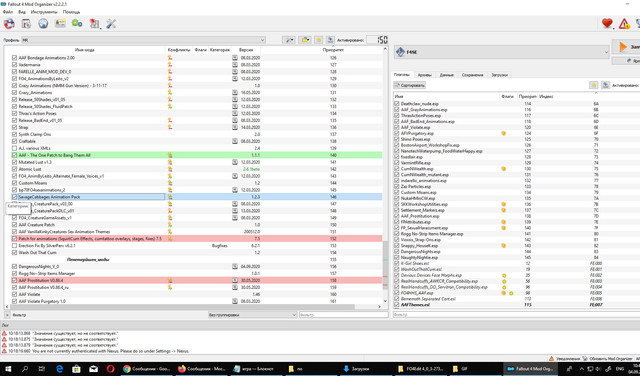The image size is (640, 376).
Task: Sort by the Версия column header
Action: pos(246,50)
